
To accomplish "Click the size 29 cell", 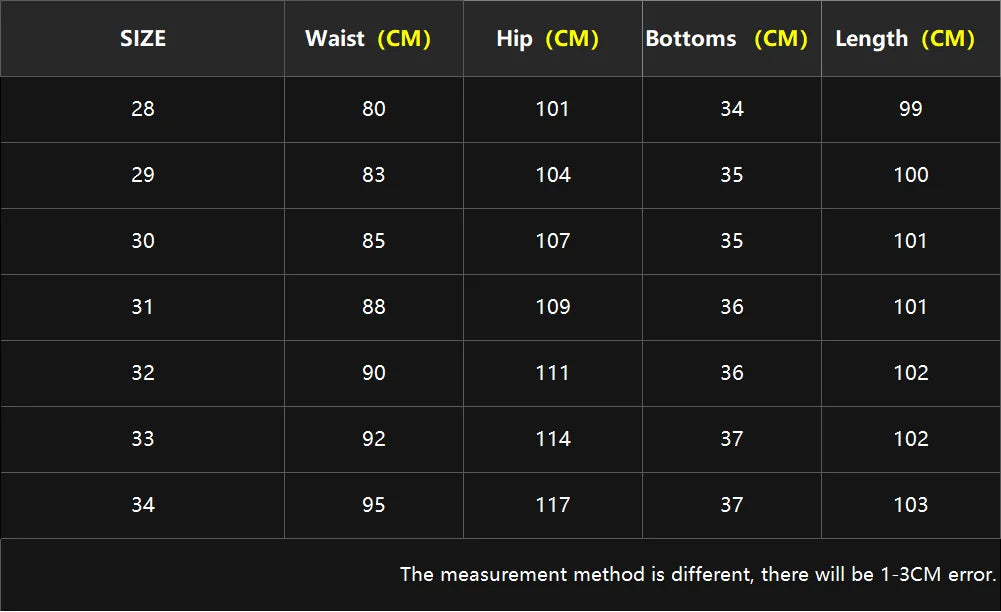I will coord(143,174).
